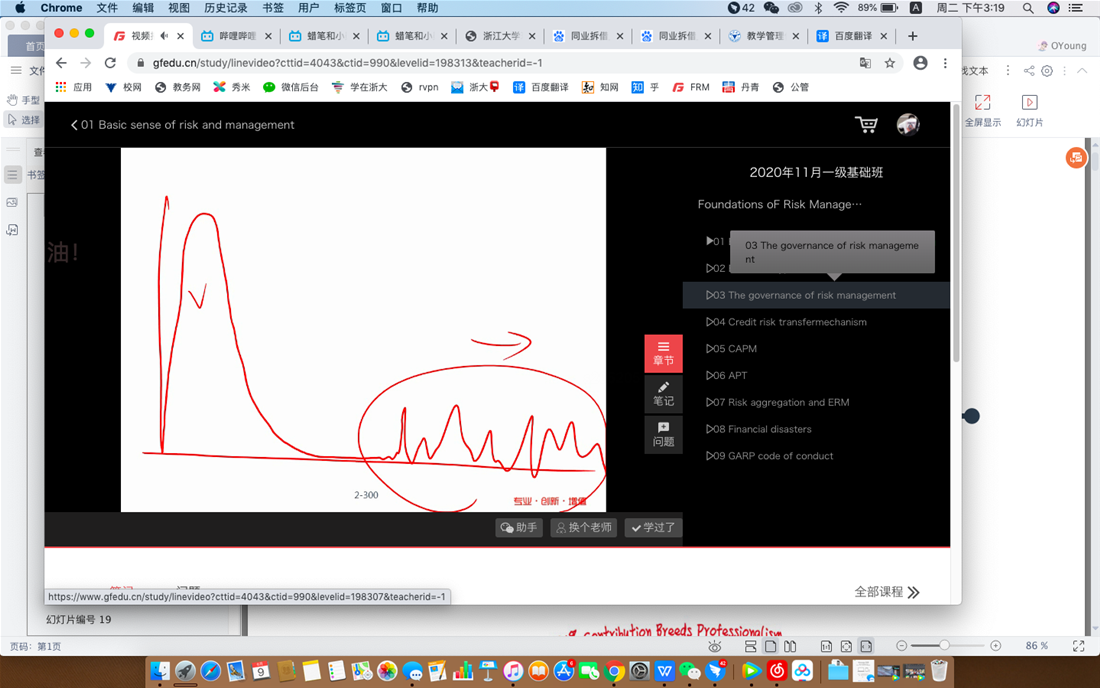Click the 助手 assistant button
This screenshot has width=1100, height=688.
point(519,527)
